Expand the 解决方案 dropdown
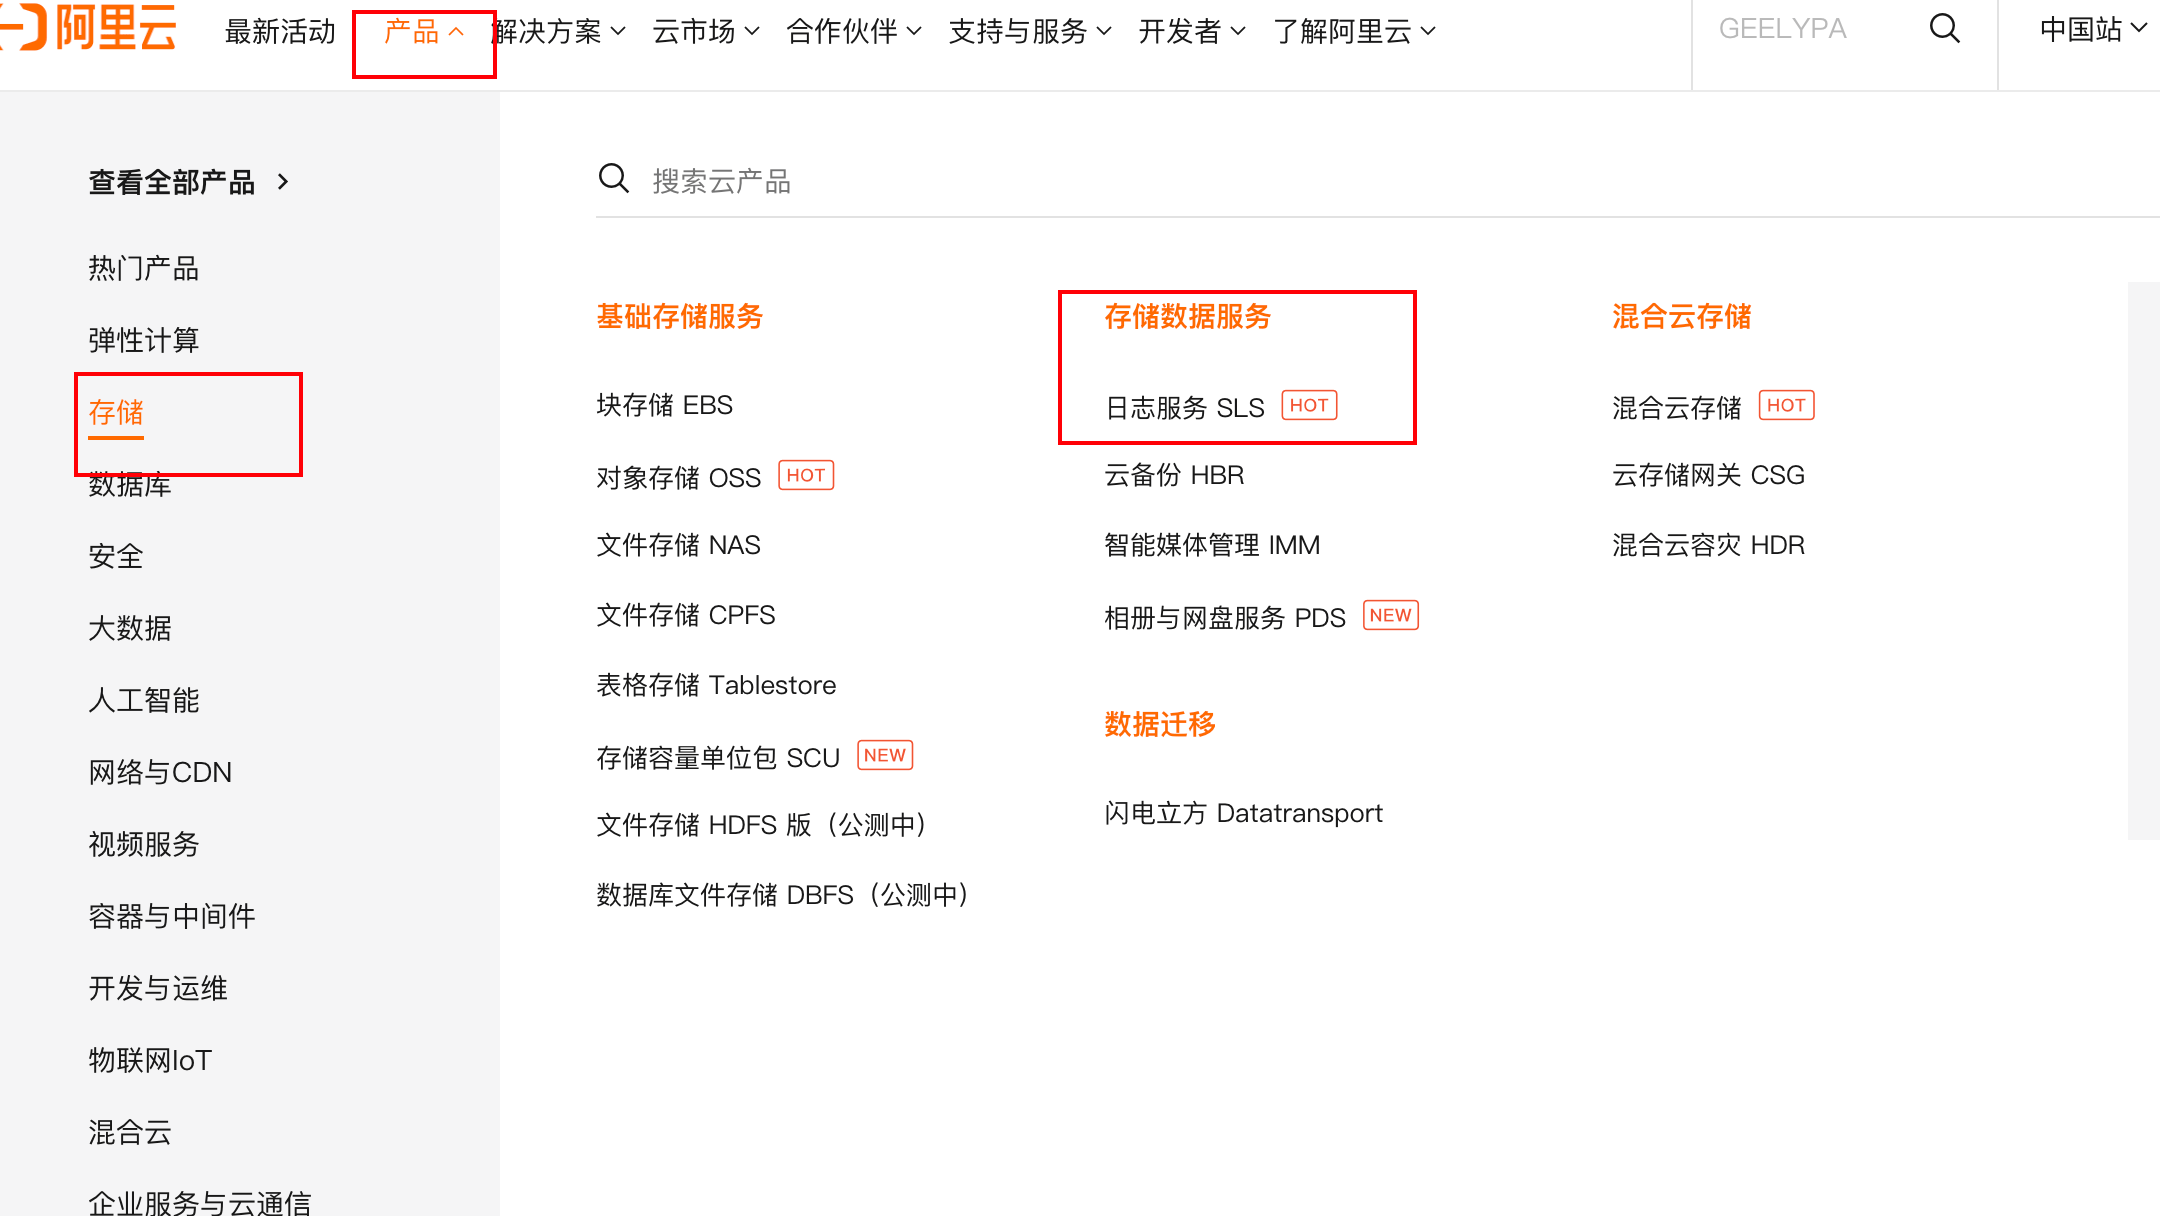Image resolution: width=2160 pixels, height=1216 pixels. [x=559, y=32]
